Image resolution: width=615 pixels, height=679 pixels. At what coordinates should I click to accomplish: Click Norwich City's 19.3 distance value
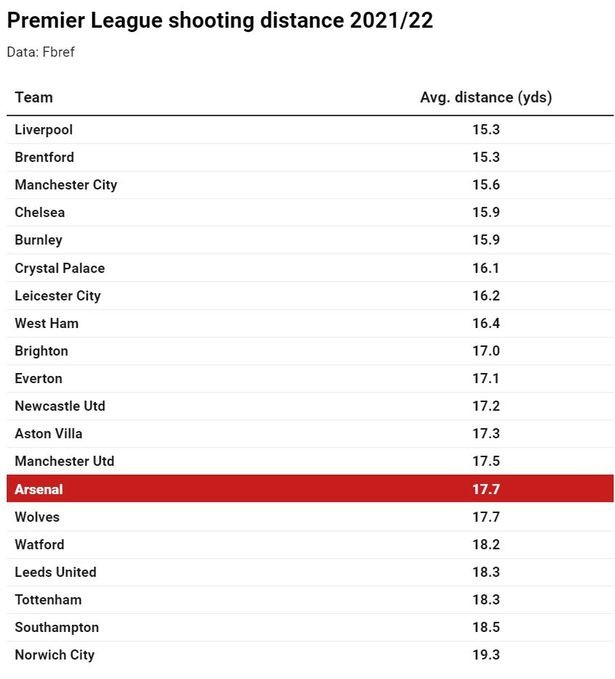(486, 655)
